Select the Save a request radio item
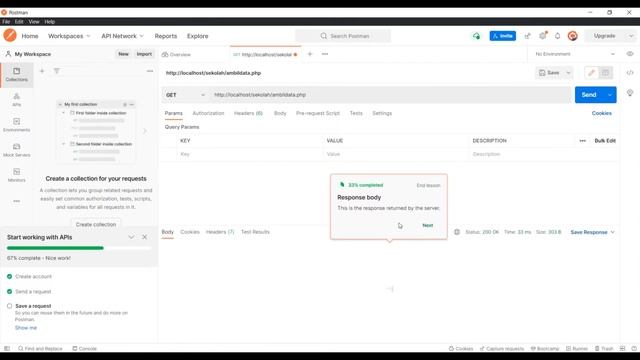 click(x=9, y=306)
